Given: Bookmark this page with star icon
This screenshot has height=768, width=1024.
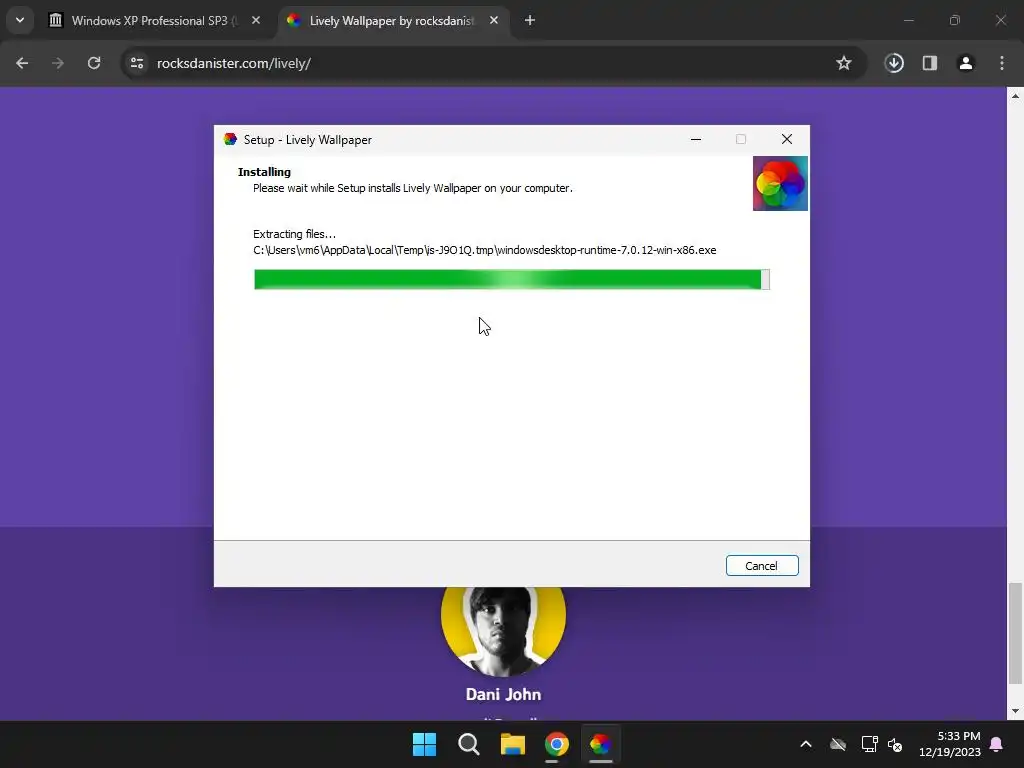Looking at the screenshot, I should 844,63.
